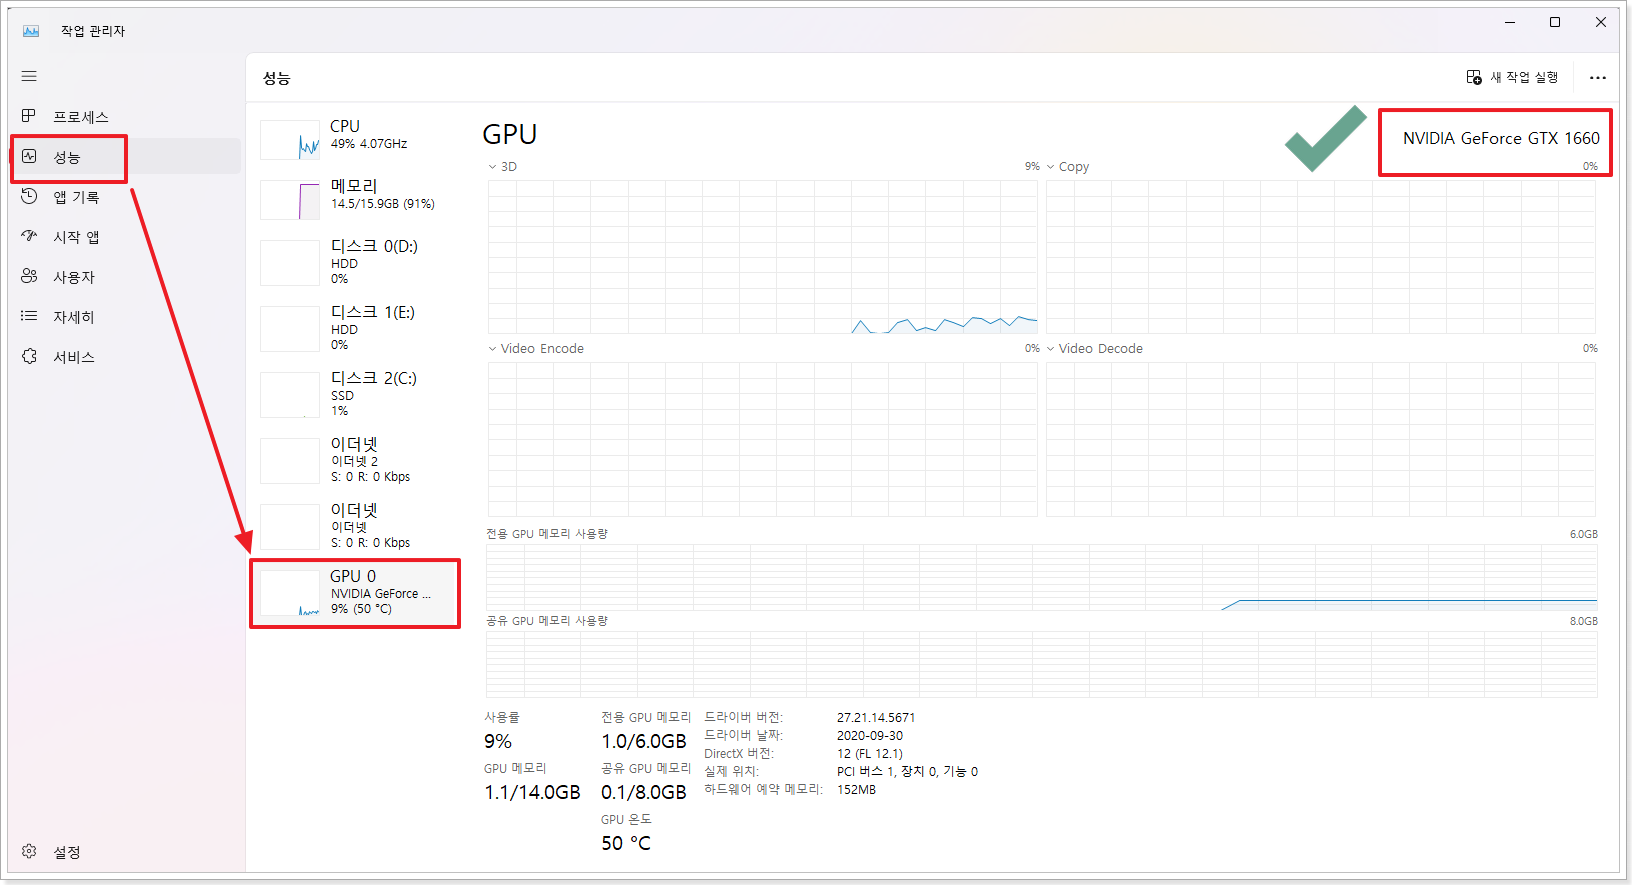
Task: Click the NVIDIA GeForce GTX 1660 name
Action: 1501,138
